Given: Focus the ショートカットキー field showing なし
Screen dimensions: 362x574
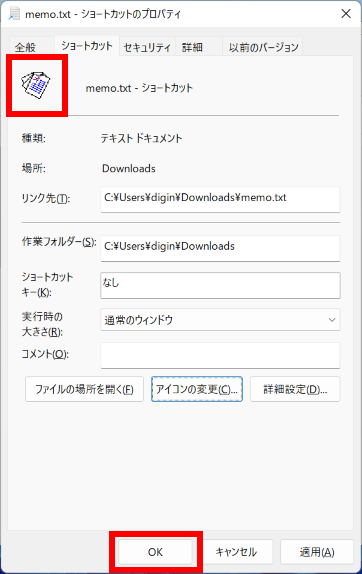Looking at the screenshot, I should [220, 285].
